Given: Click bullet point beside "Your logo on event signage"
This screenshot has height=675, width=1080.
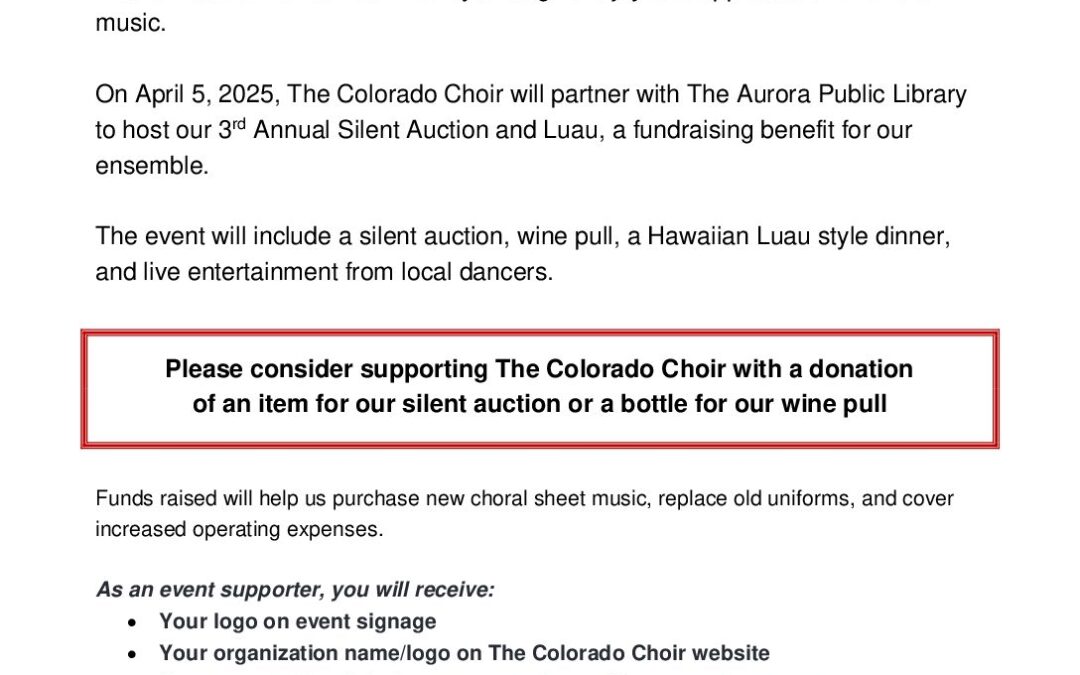Looking at the screenshot, I should coord(134,622).
